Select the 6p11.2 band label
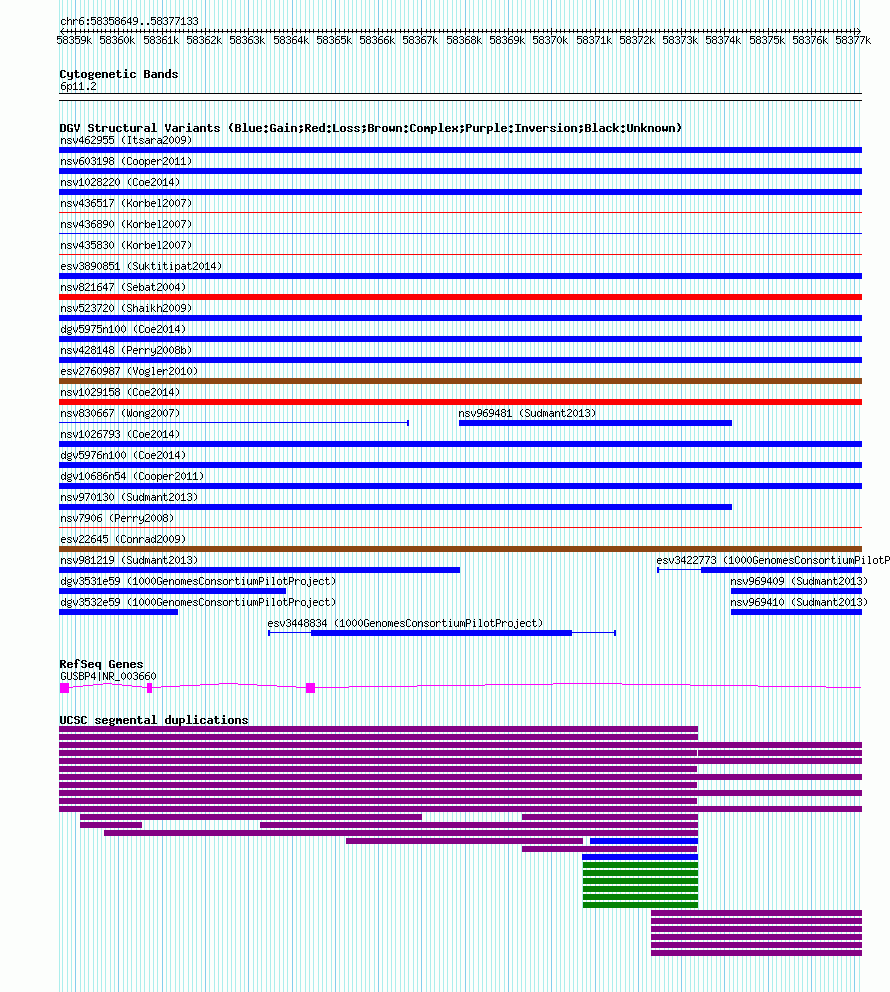Image resolution: width=890 pixels, height=992 pixels. tap(78, 87)
